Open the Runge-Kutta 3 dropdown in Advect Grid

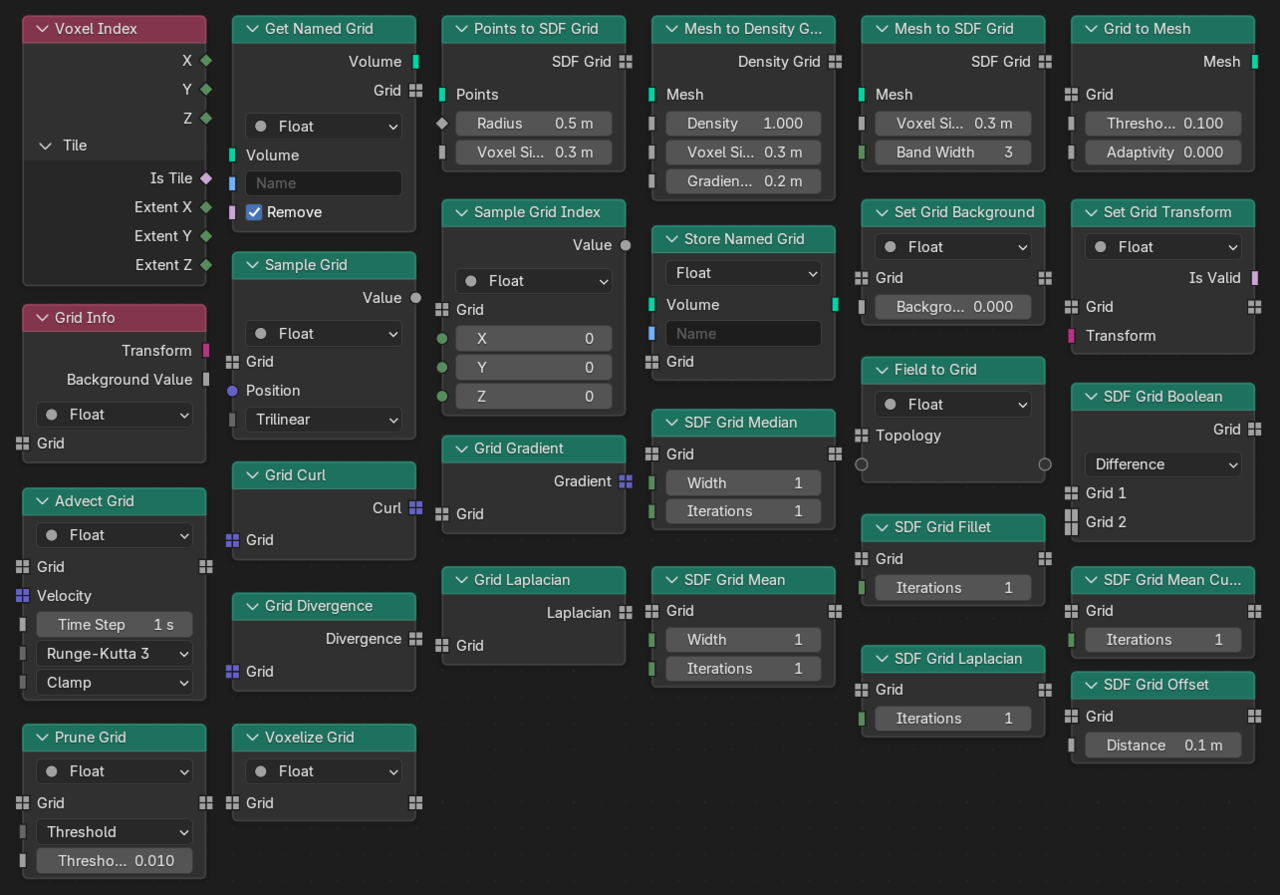coord(114,654)
